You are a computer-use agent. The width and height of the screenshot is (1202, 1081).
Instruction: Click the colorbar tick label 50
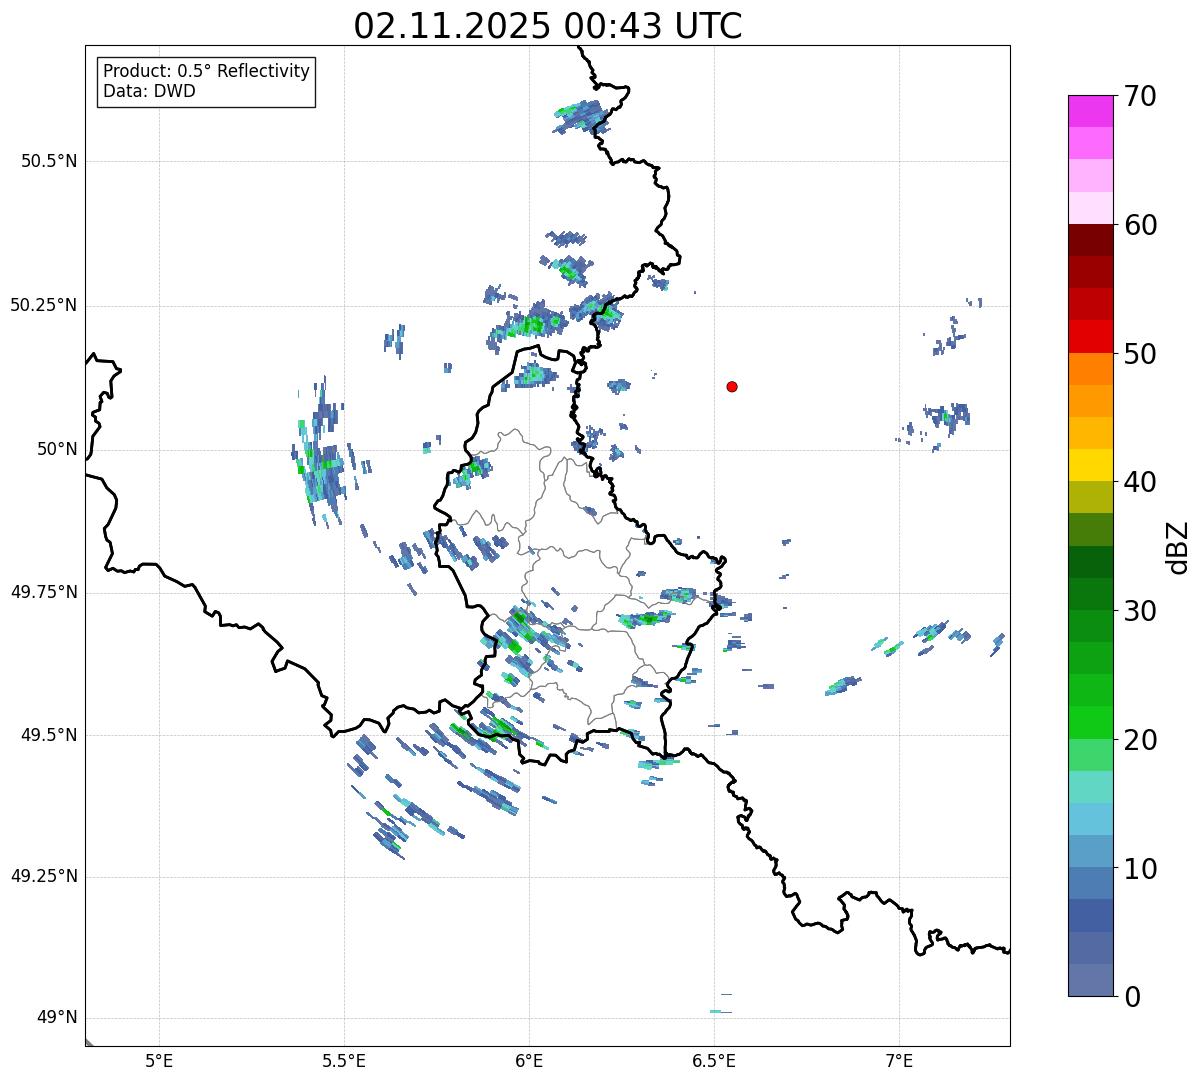(x=1140, y=354)
